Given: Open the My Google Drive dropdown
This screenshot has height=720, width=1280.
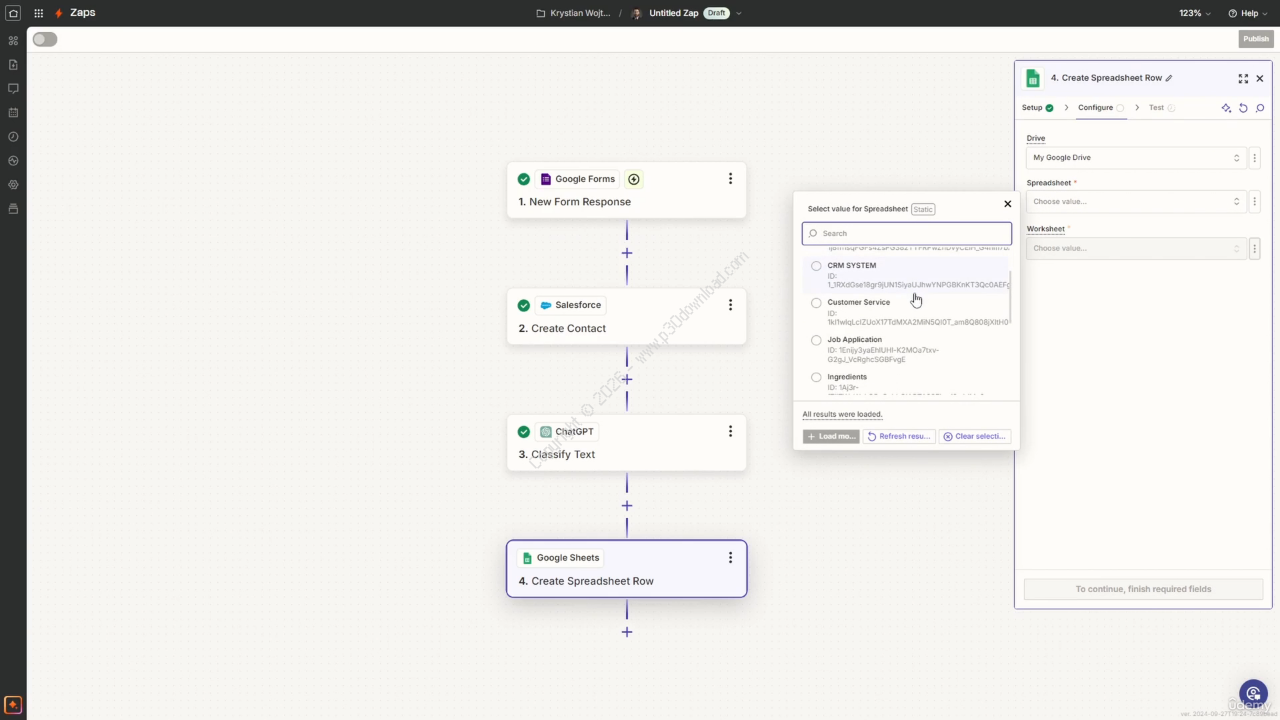Looking at the screenshot, I should pyautogui.click(x=1136, y=158).
